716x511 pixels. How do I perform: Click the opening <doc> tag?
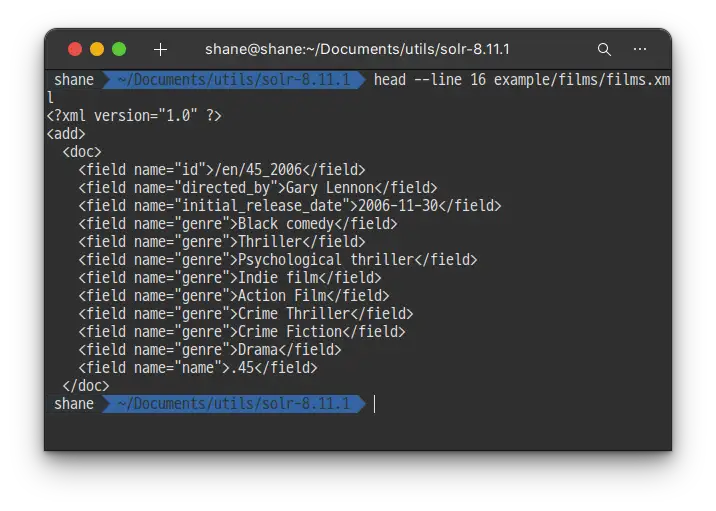82,152
